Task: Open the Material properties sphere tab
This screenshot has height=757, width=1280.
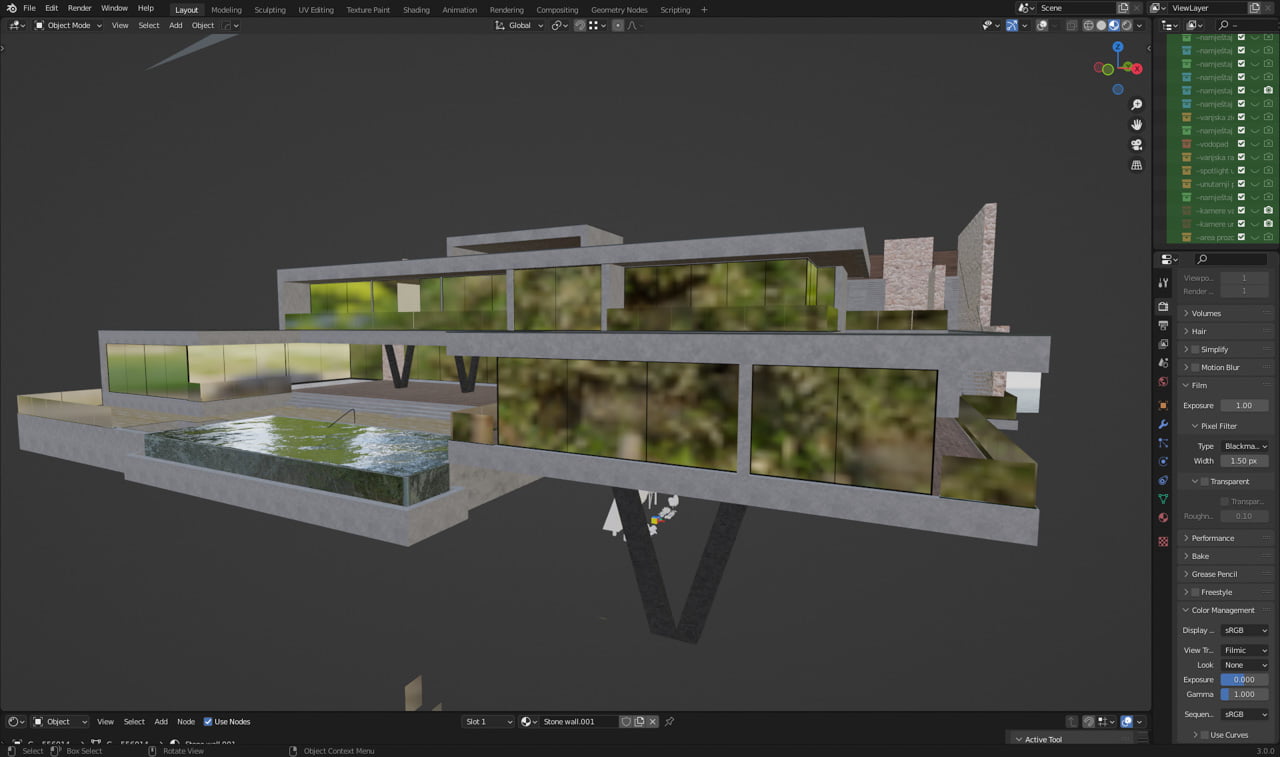Action: point(1163,517)
